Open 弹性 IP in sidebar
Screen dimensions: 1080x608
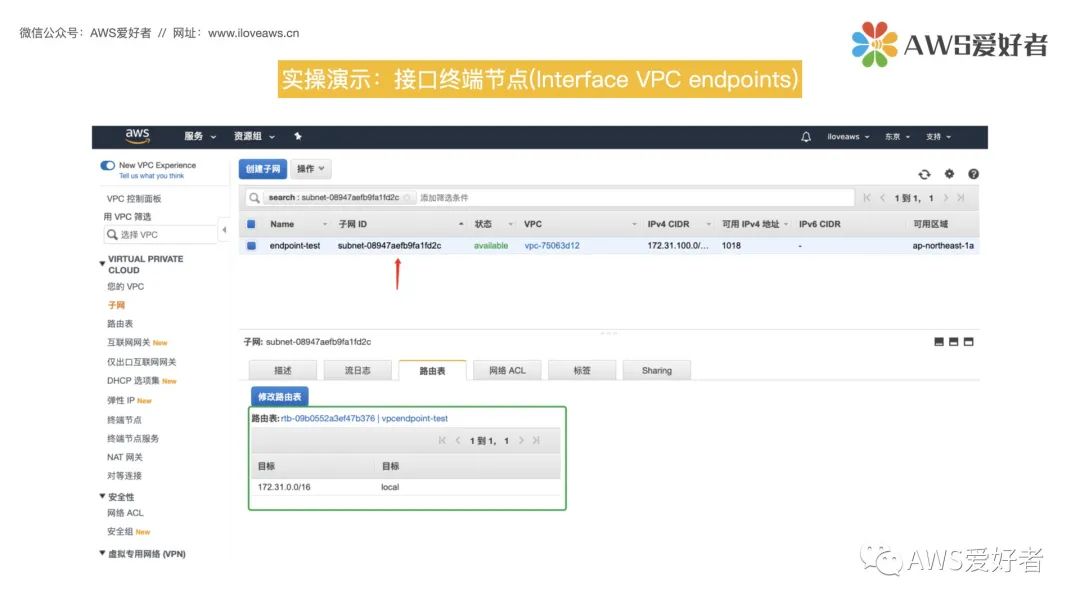tap(121, 401)
